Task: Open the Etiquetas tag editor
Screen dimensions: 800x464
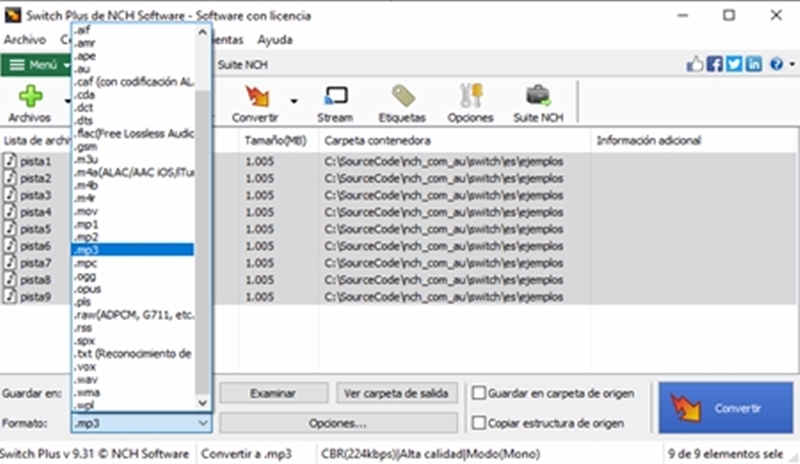Action: tap(402, 98)
